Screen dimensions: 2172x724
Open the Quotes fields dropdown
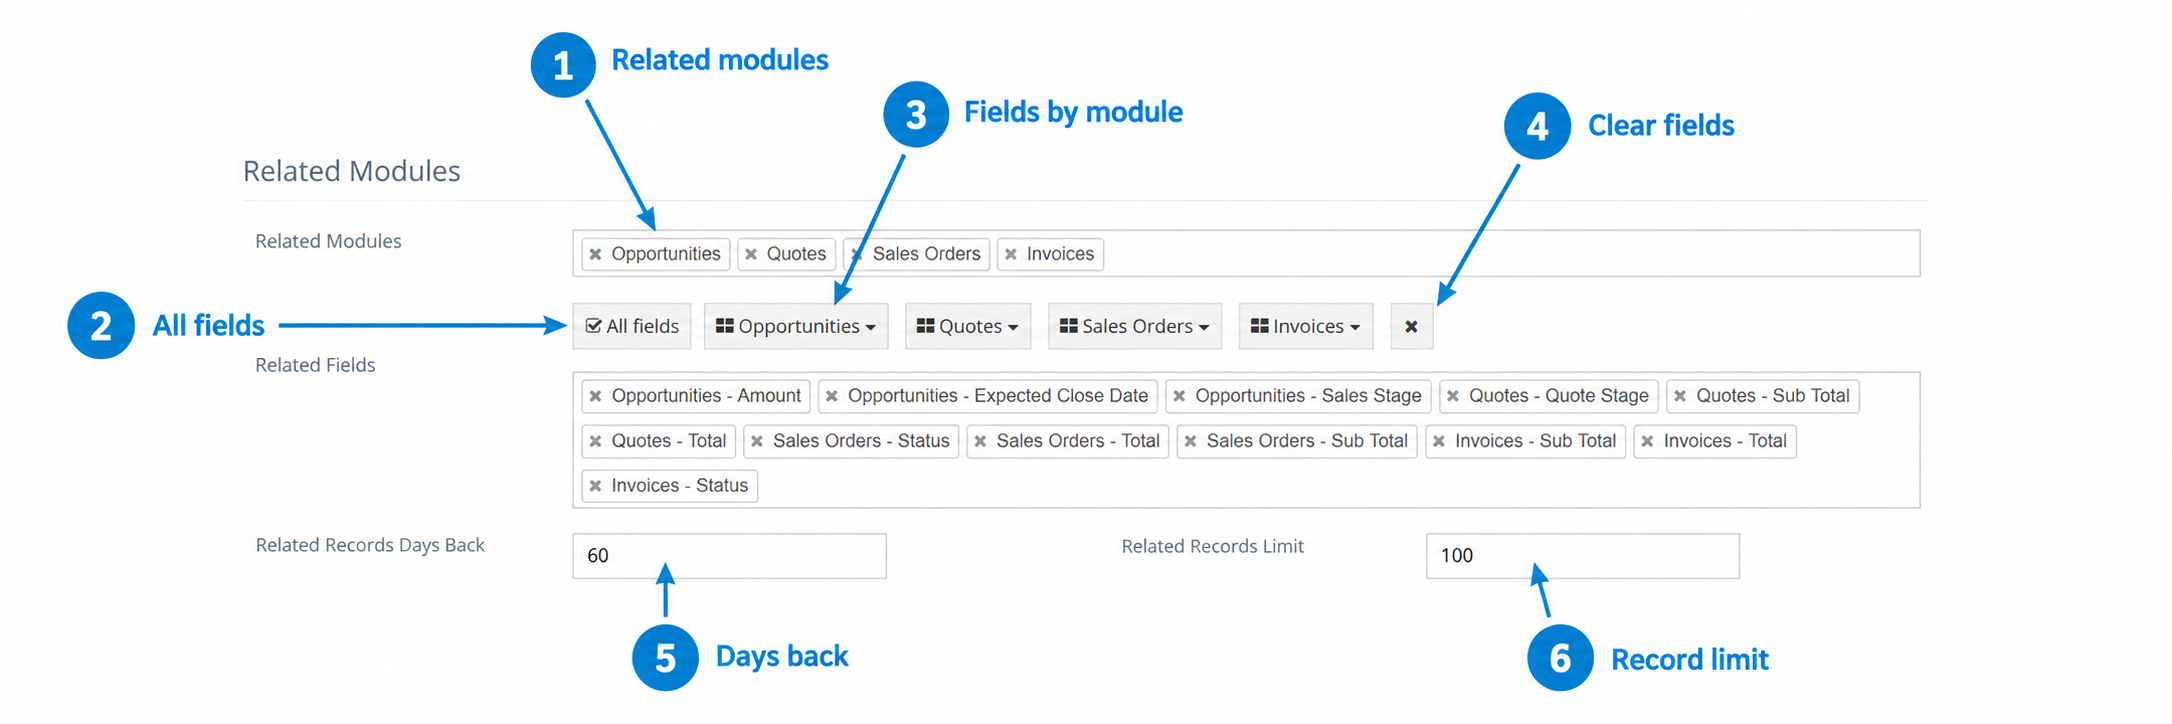(968, 326)
